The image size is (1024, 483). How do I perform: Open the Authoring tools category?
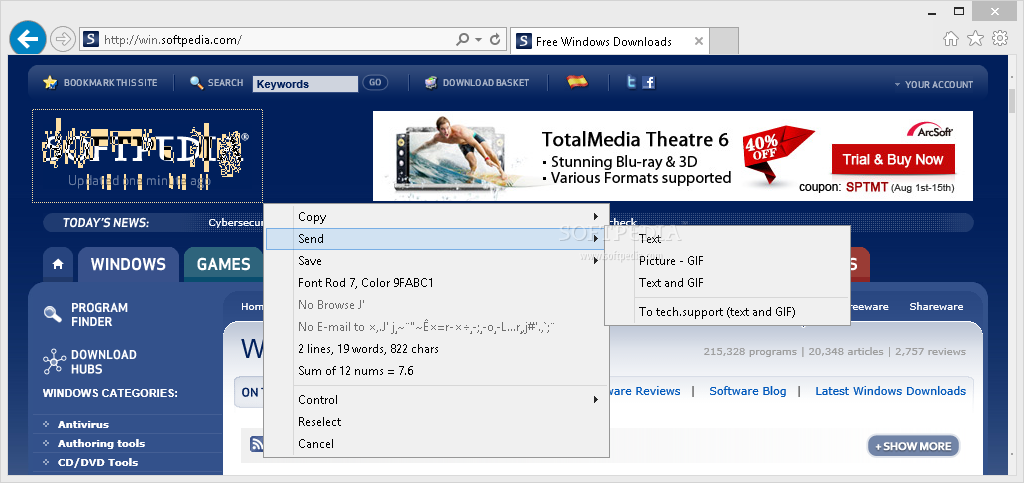(101, 443)
